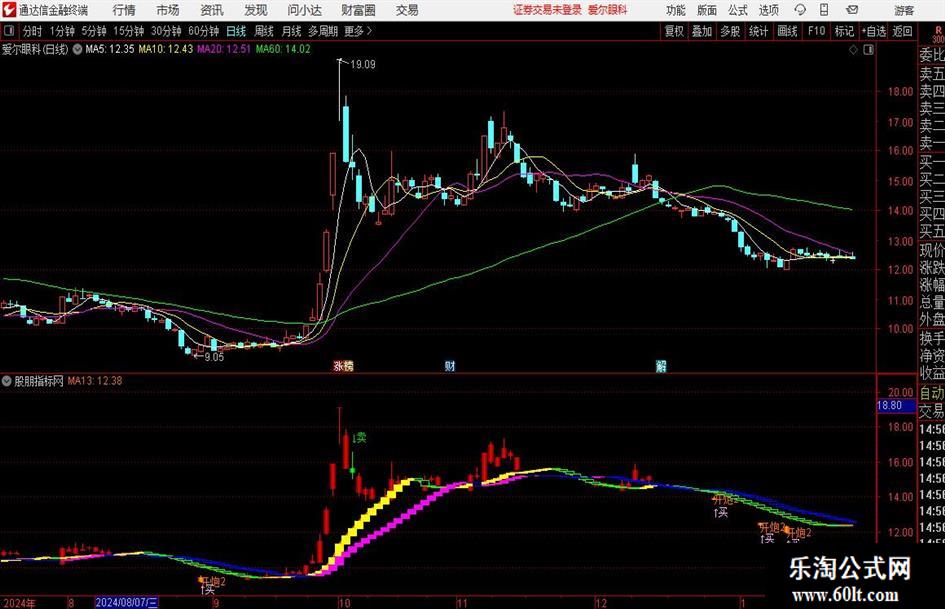The width and height of the screenshot is (945, 609).
Task: Click the 自动 entry in the right panel
Action: (x=932, y=393)
